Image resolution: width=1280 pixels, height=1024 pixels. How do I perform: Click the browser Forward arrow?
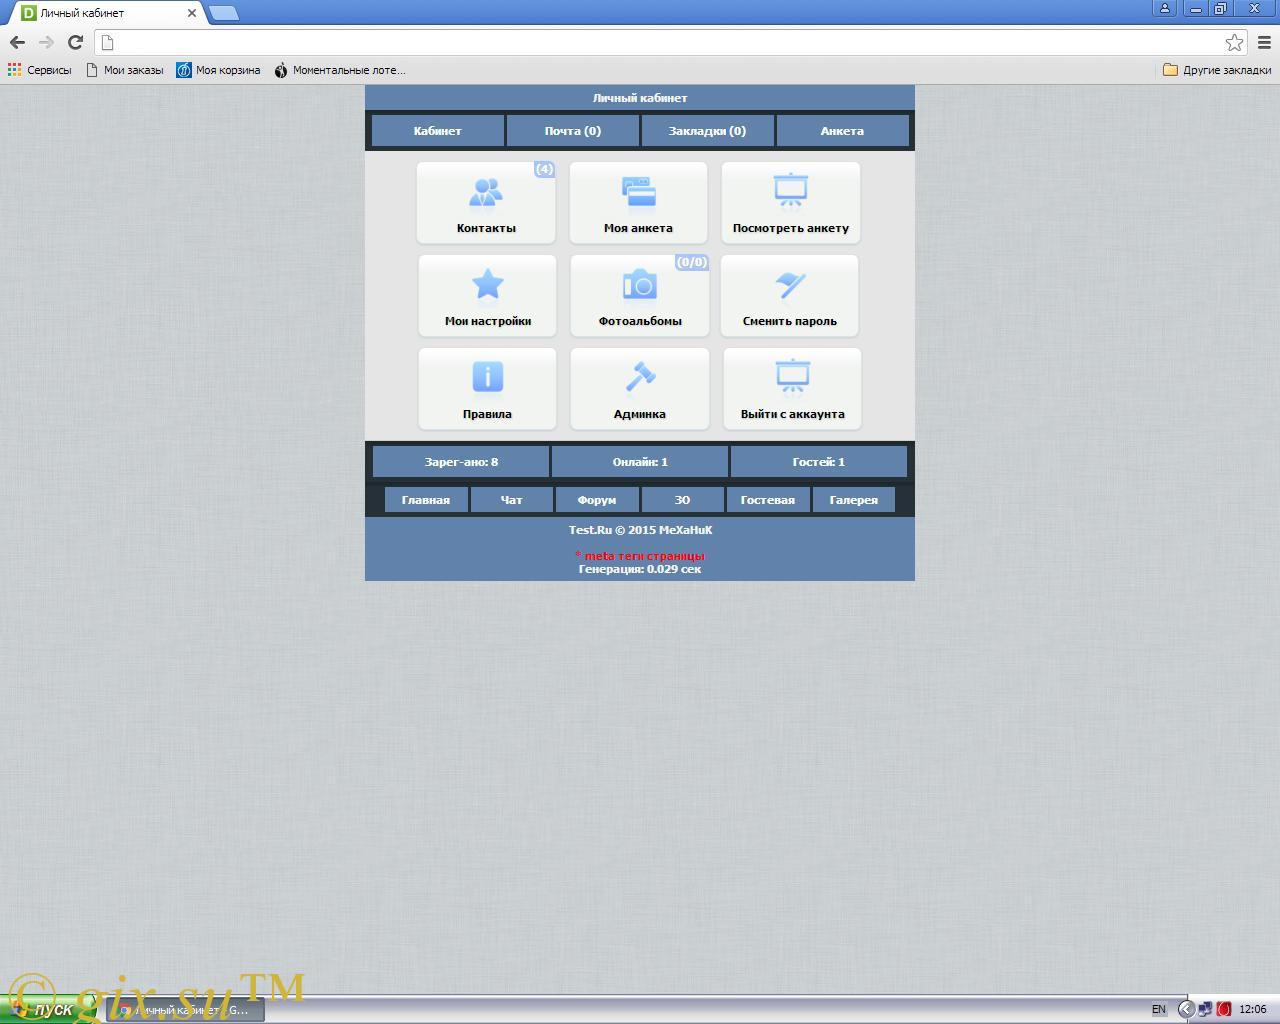point(46,42)
